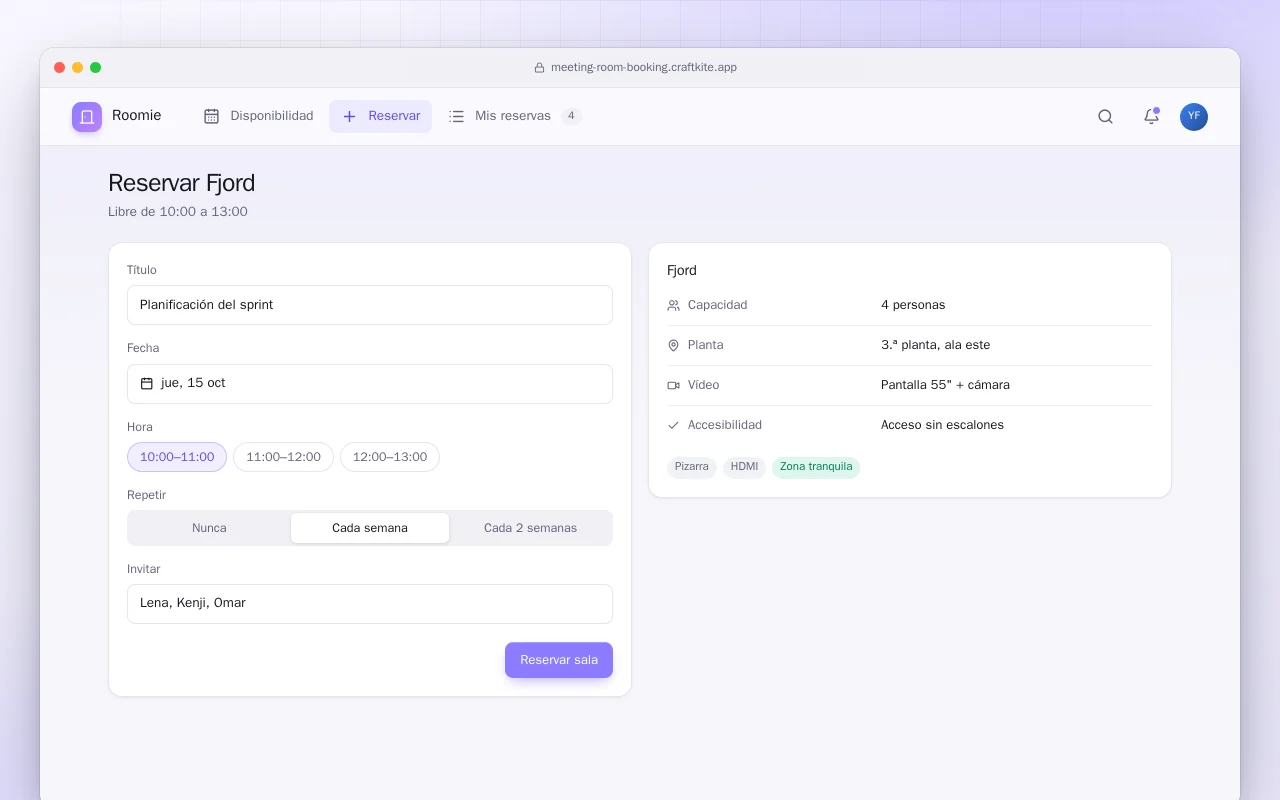Click the lock icon in the address bar
This screenshot has width=1280, height=800.
click(540, 68)
